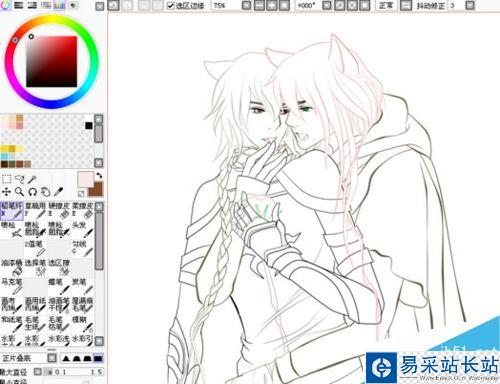Click the Redo button in top toolbar
Image resolution: width=500 pixels, height=384 pixels.
(x=128, y=5)
